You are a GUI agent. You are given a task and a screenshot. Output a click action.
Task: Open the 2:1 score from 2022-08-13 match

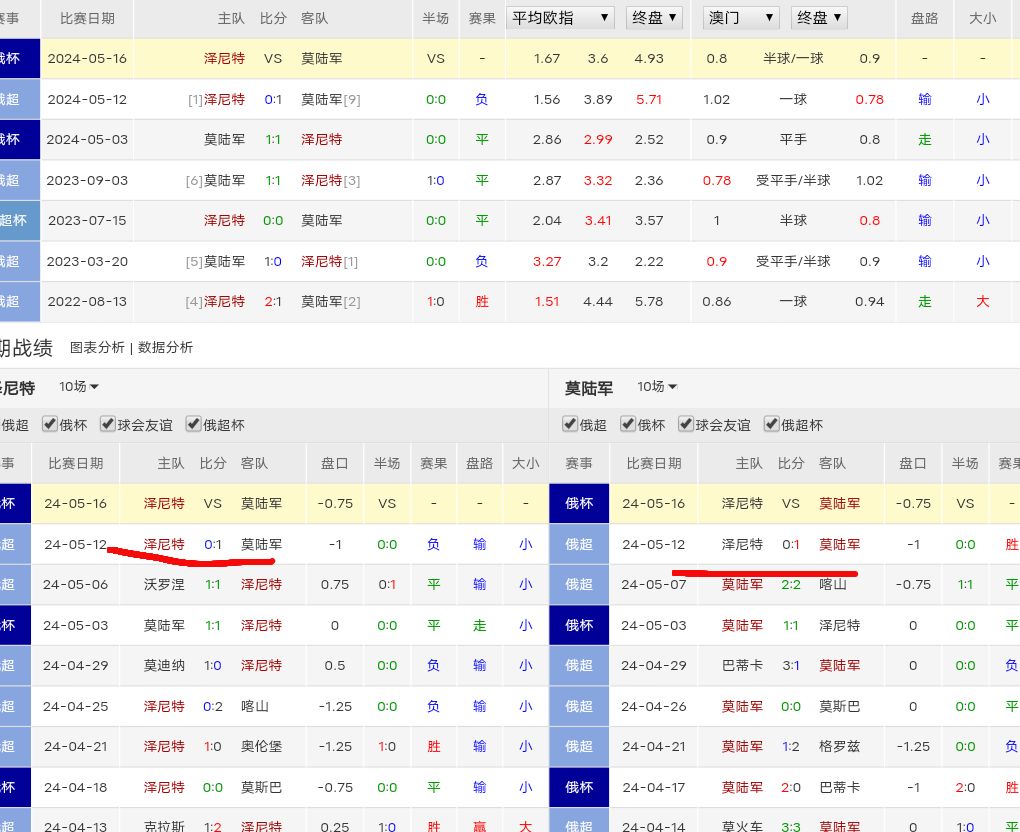click(273, 301)
